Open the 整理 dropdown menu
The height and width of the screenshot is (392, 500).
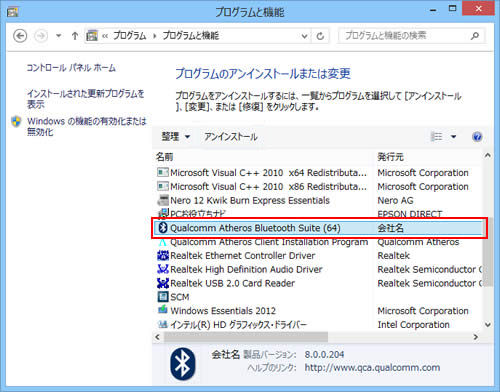coord(176,137)
